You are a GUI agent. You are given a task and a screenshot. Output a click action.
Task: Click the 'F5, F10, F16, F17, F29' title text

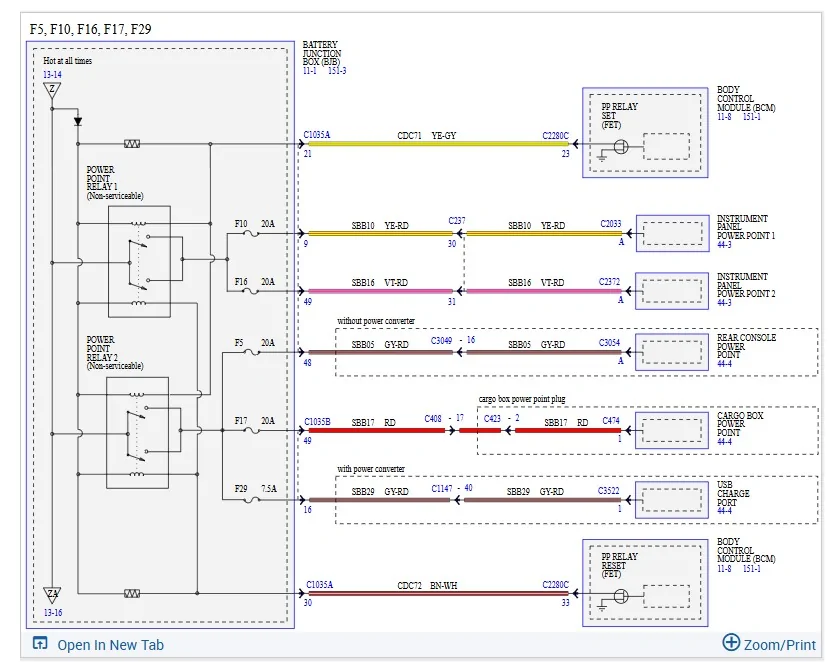tap(90, 29)
